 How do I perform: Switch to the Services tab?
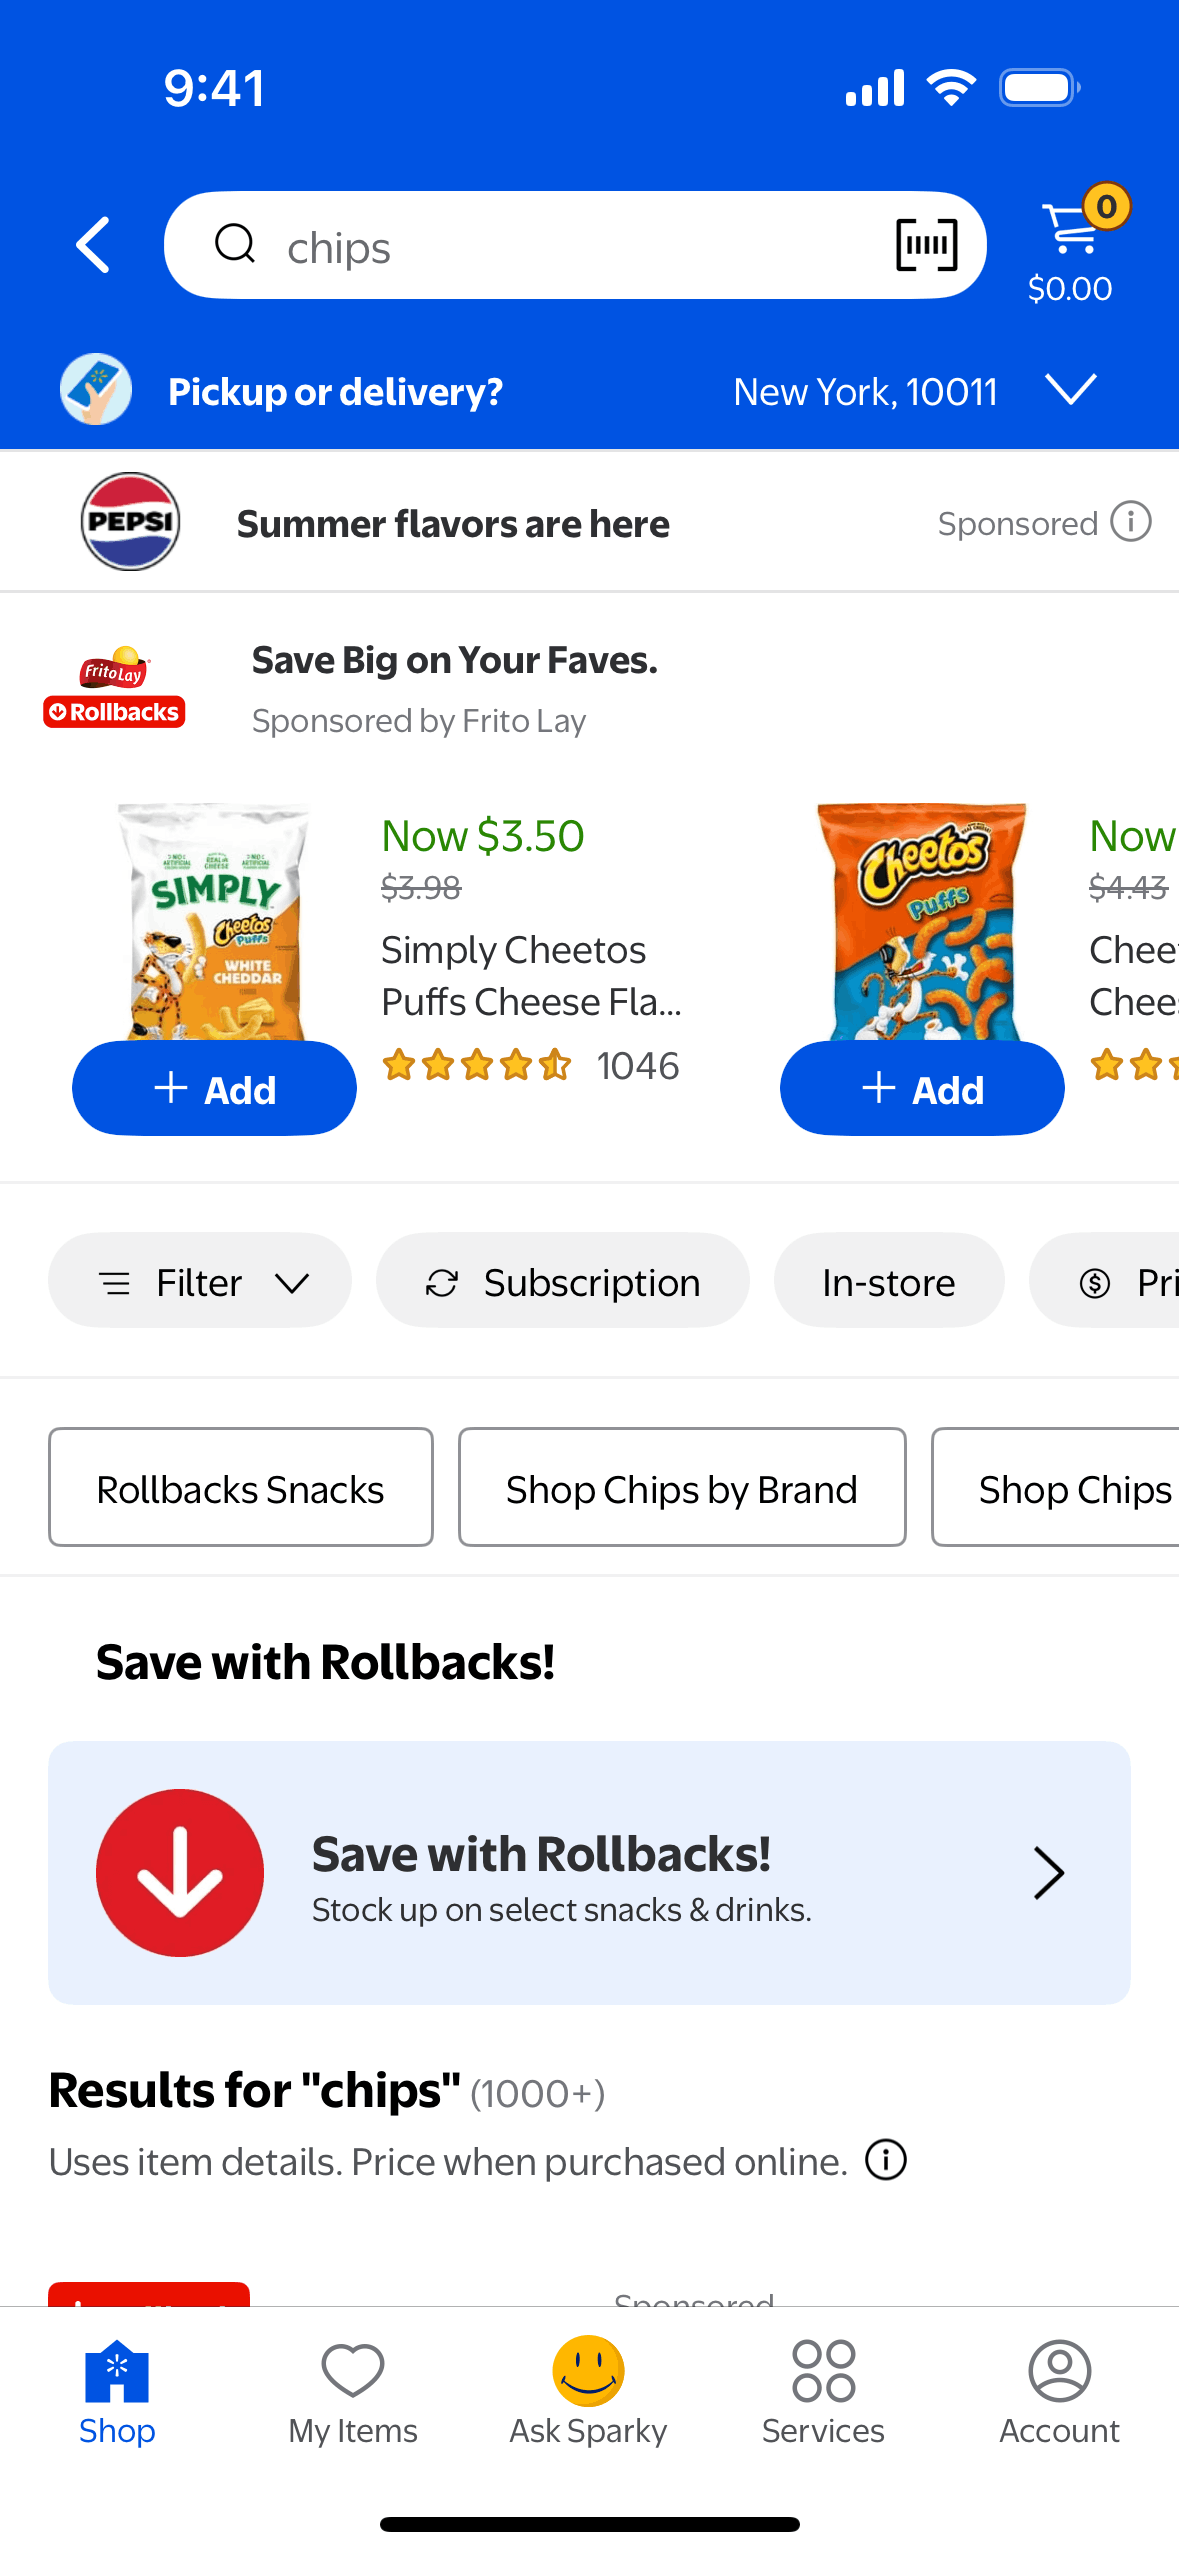point(823,2391)
